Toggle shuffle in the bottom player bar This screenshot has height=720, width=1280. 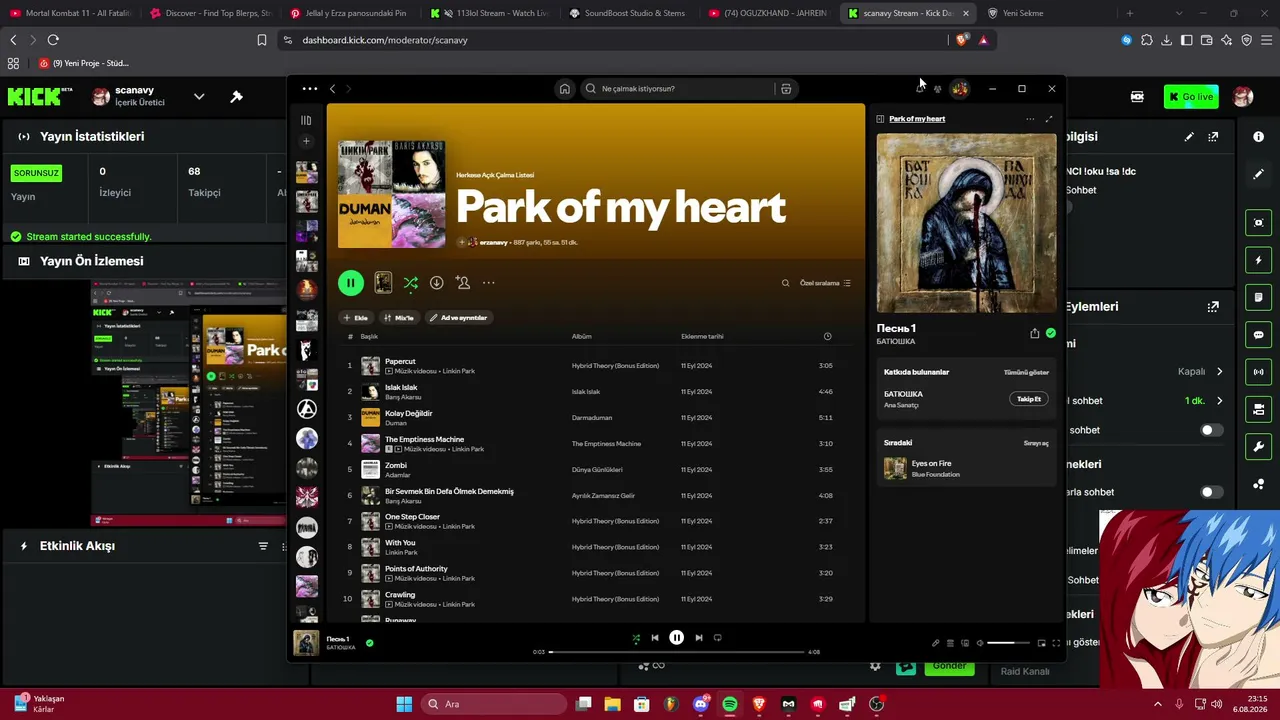(636, 638)
